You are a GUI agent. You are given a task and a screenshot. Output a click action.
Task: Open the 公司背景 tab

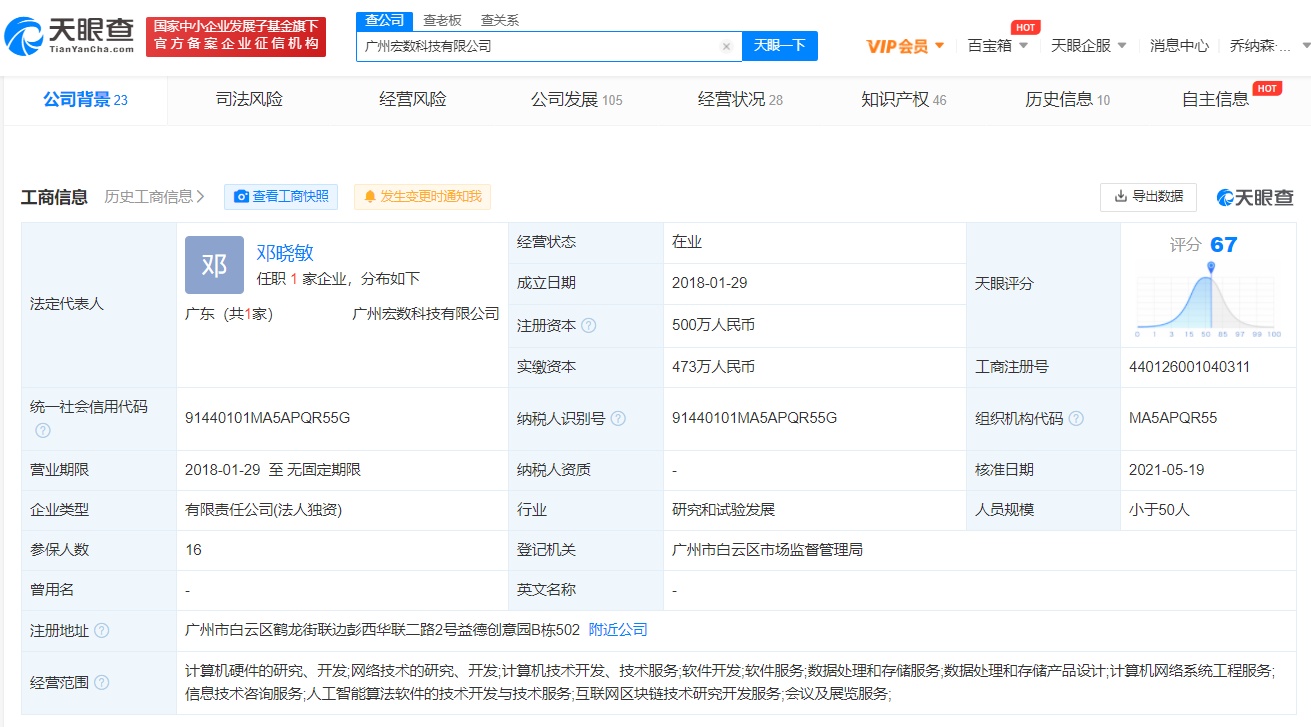click(x=85, y=99)
